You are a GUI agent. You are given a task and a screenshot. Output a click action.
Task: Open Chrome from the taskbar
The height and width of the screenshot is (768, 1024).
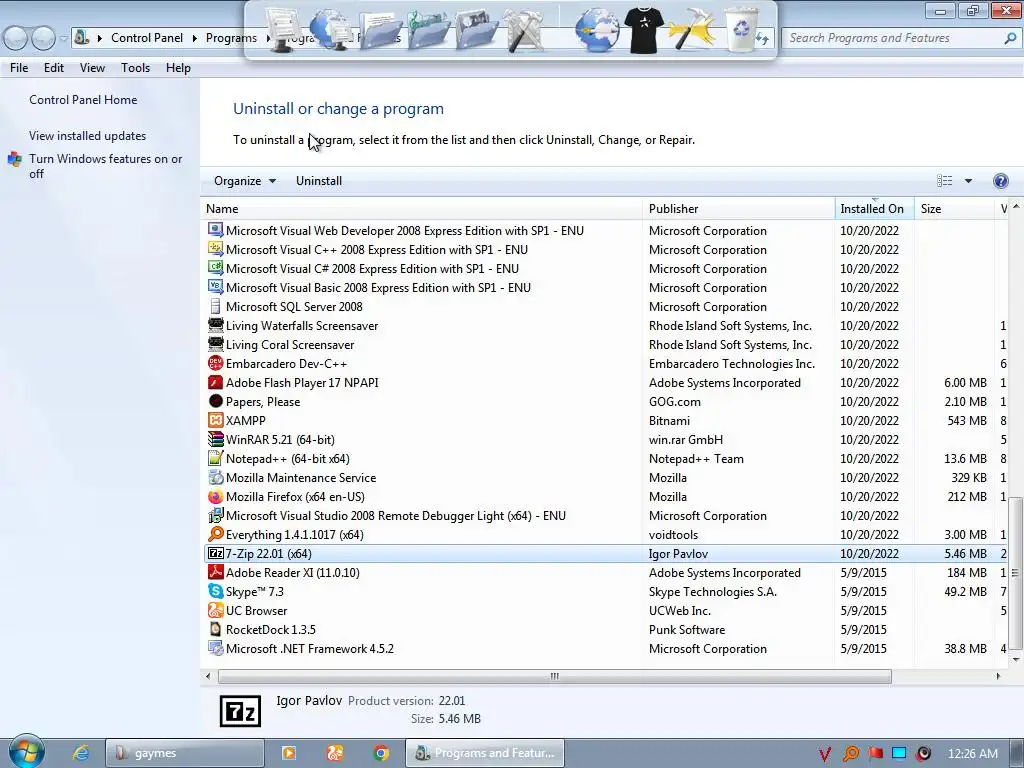(381, 753)
